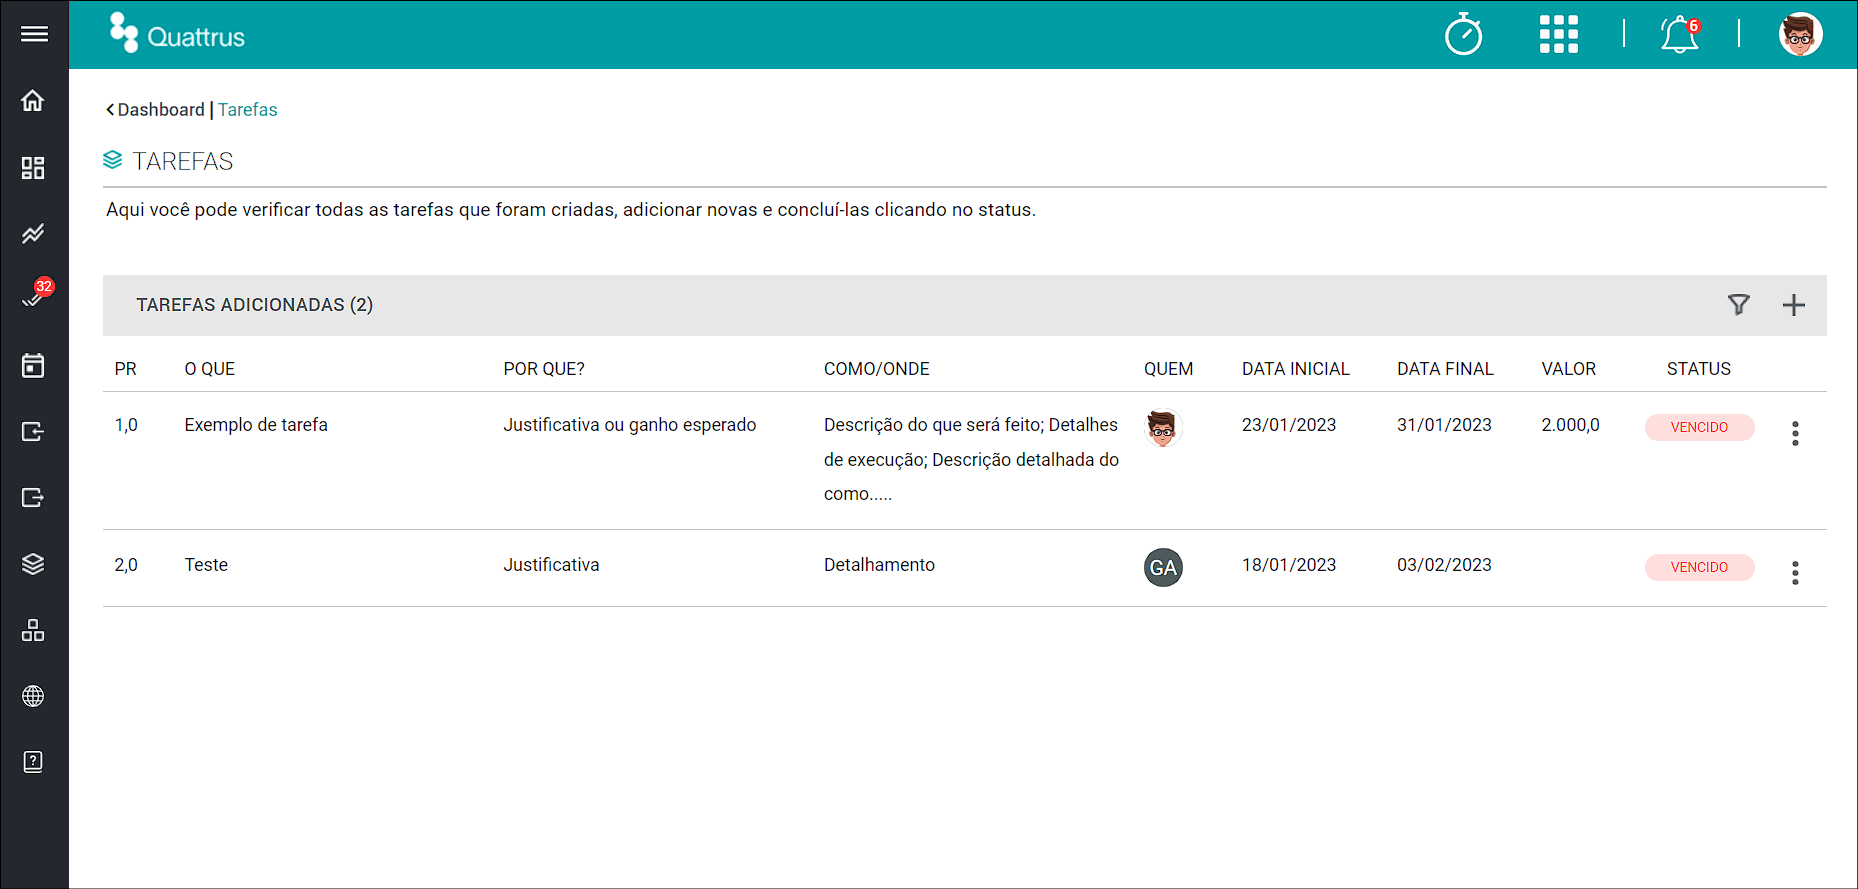The width and height of the screenshot is (1858, 889).
Task: Open the hamburger menu
Action: 34,34
